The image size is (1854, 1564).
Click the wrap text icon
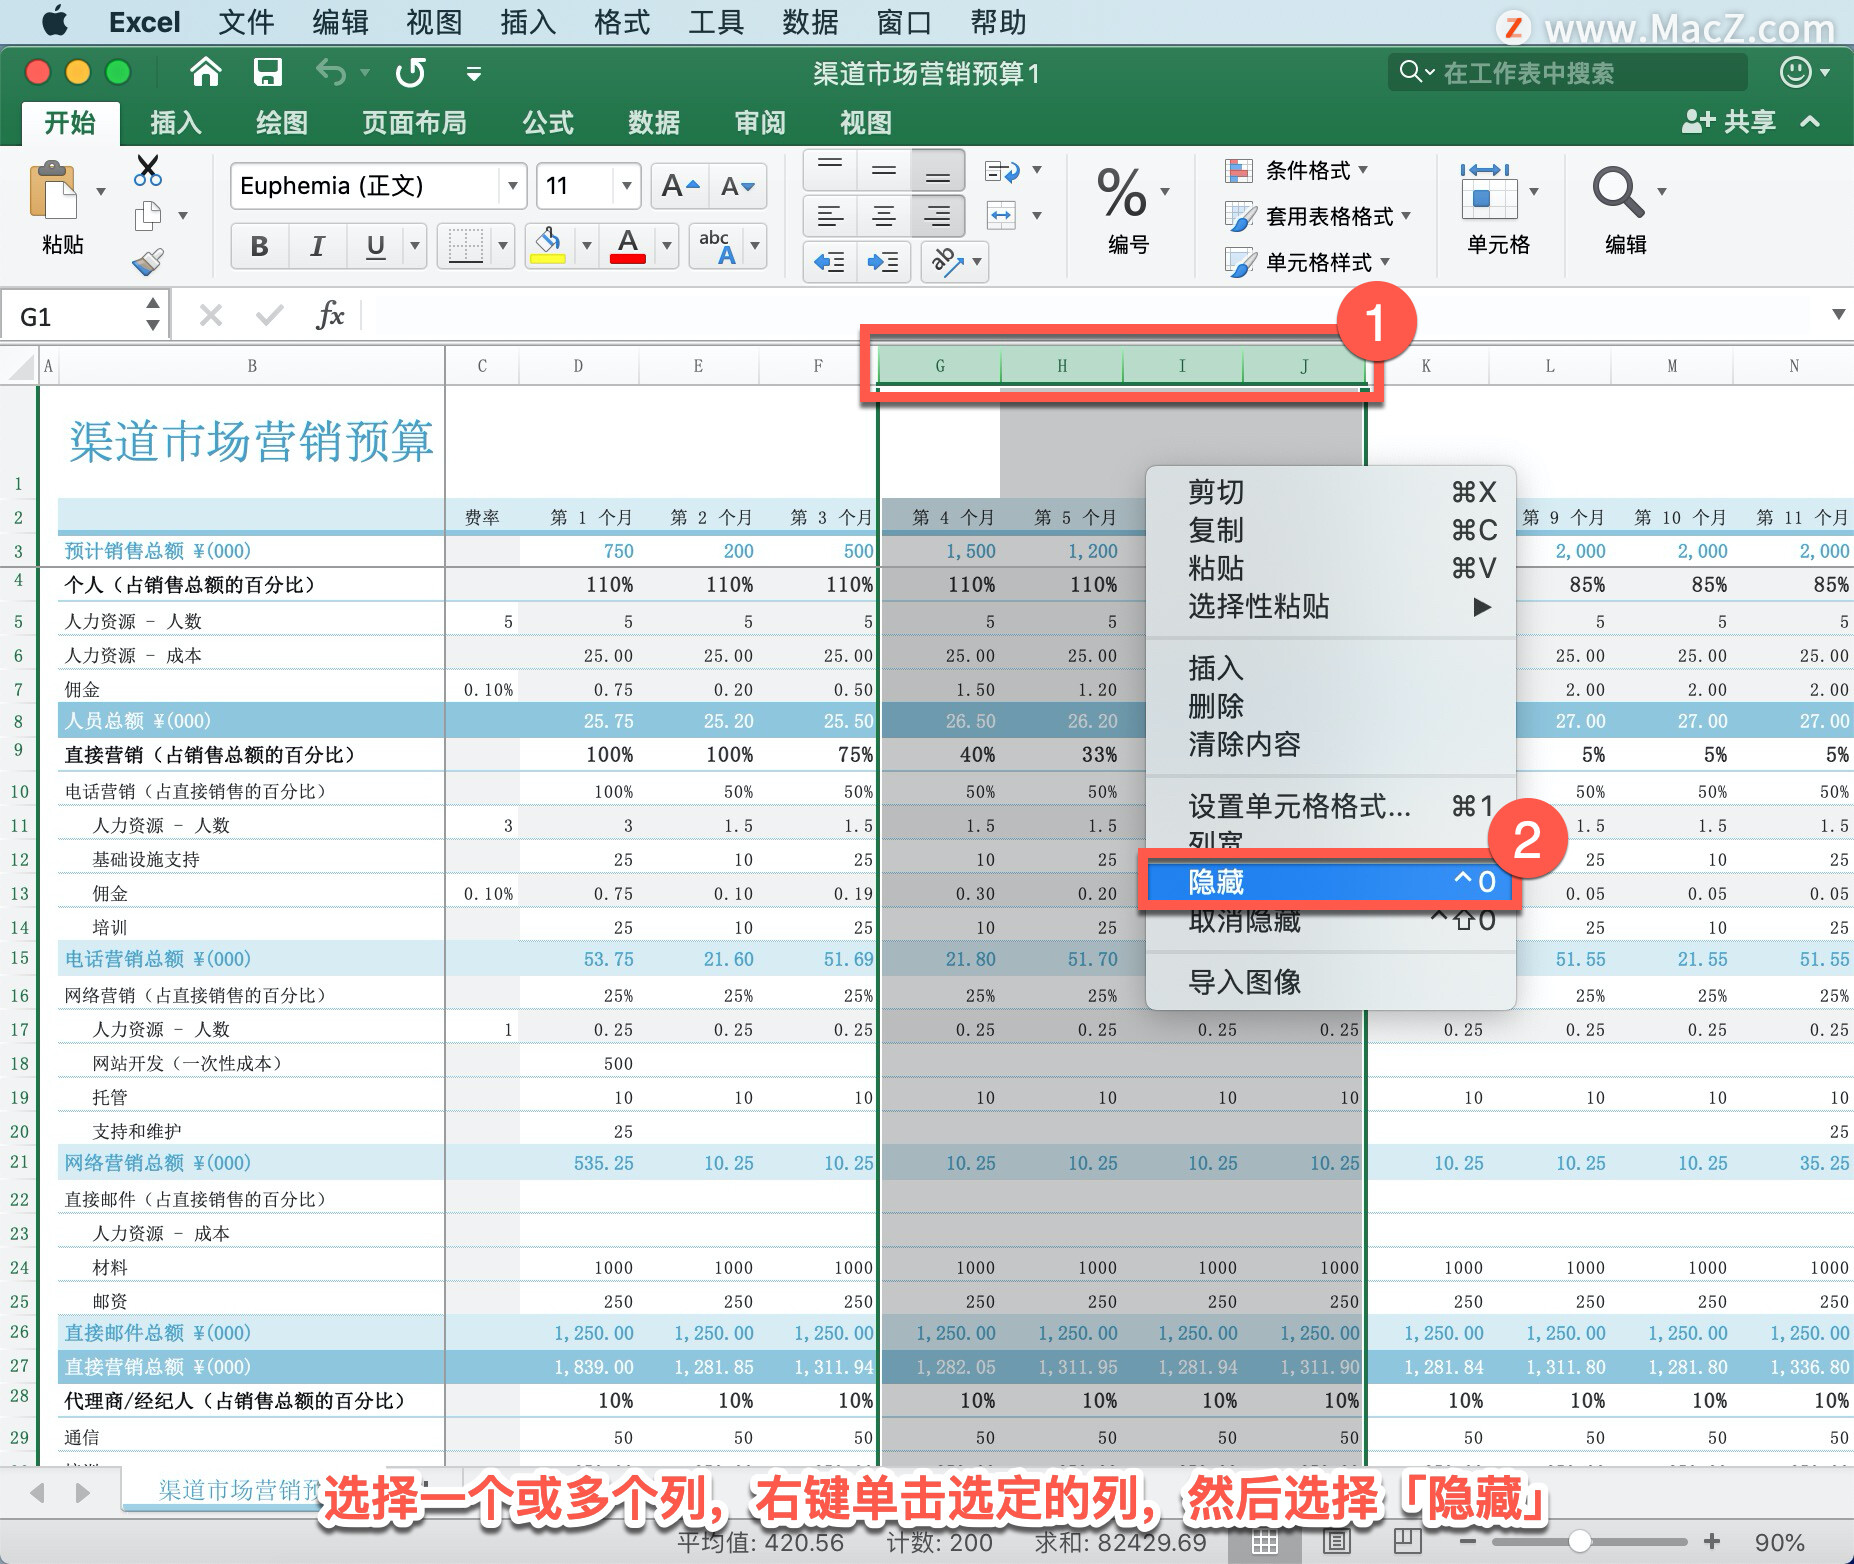click(x=1002, y=172)
